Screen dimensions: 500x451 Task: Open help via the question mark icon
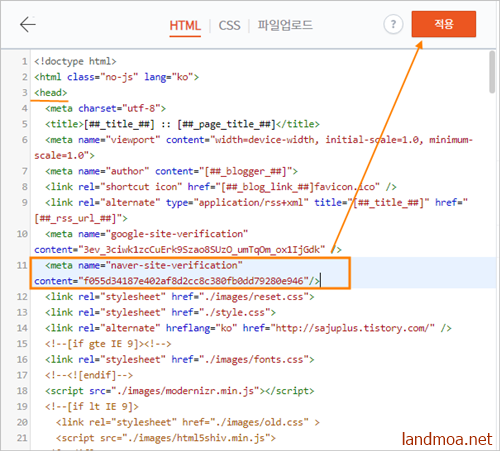(393, 24)
